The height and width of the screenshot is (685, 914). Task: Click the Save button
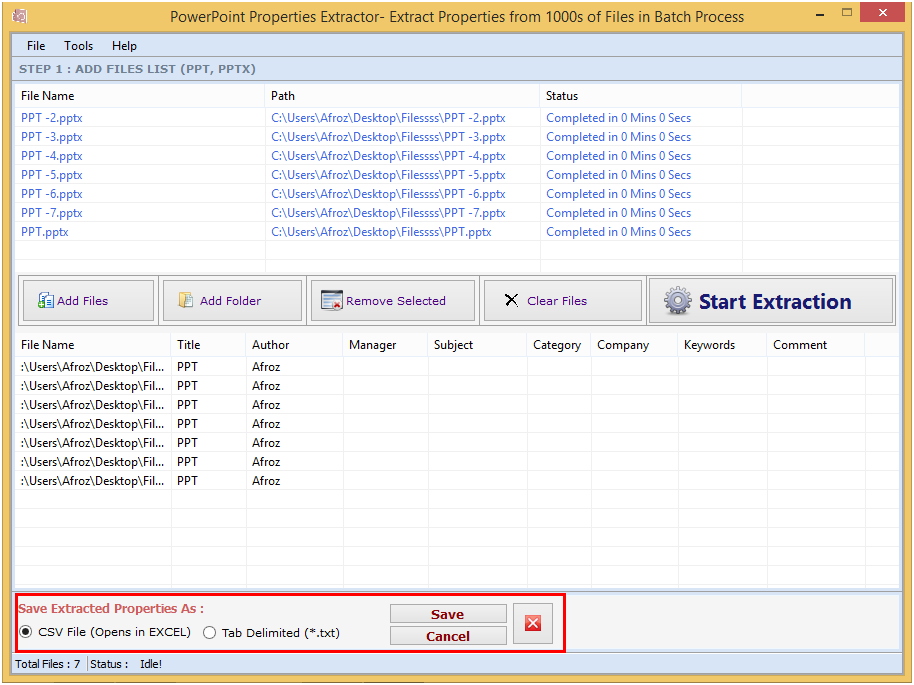click(x=448, y=614)
